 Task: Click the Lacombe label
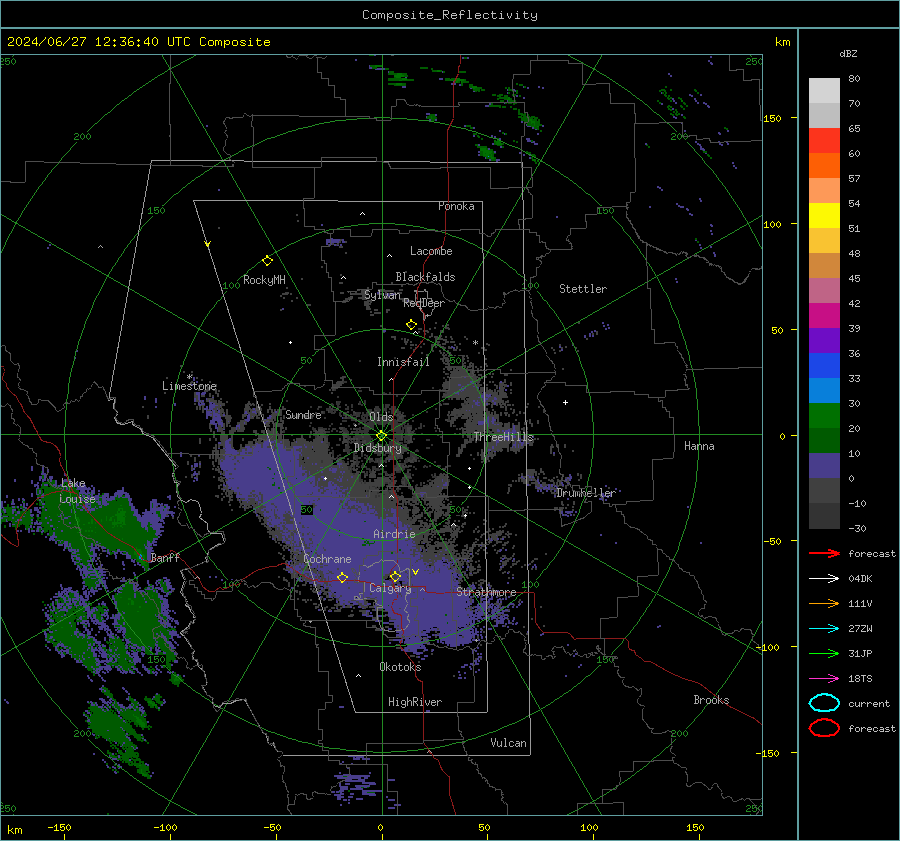click(431, 251)
